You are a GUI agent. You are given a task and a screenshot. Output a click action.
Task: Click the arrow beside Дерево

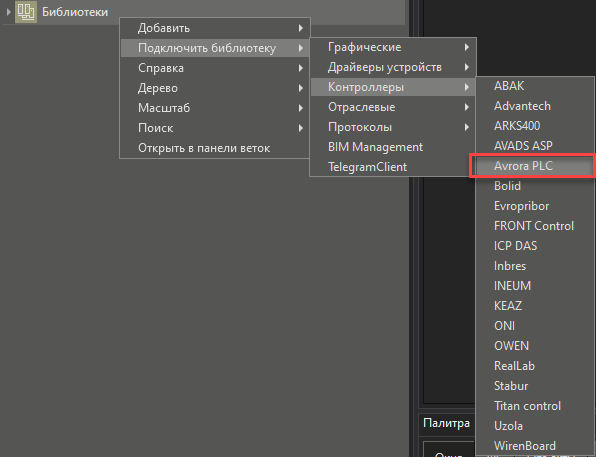[x=301, y=88]
